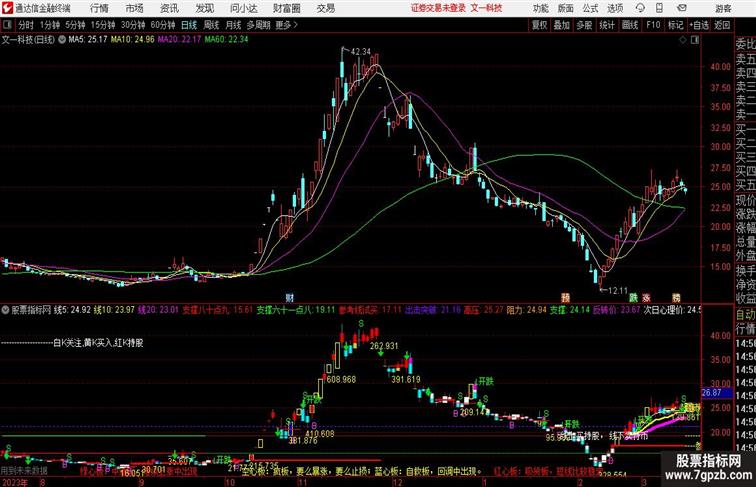Screen dimensions: 756x487
Task: Open the 功能 menu
Action: (540, 8)
